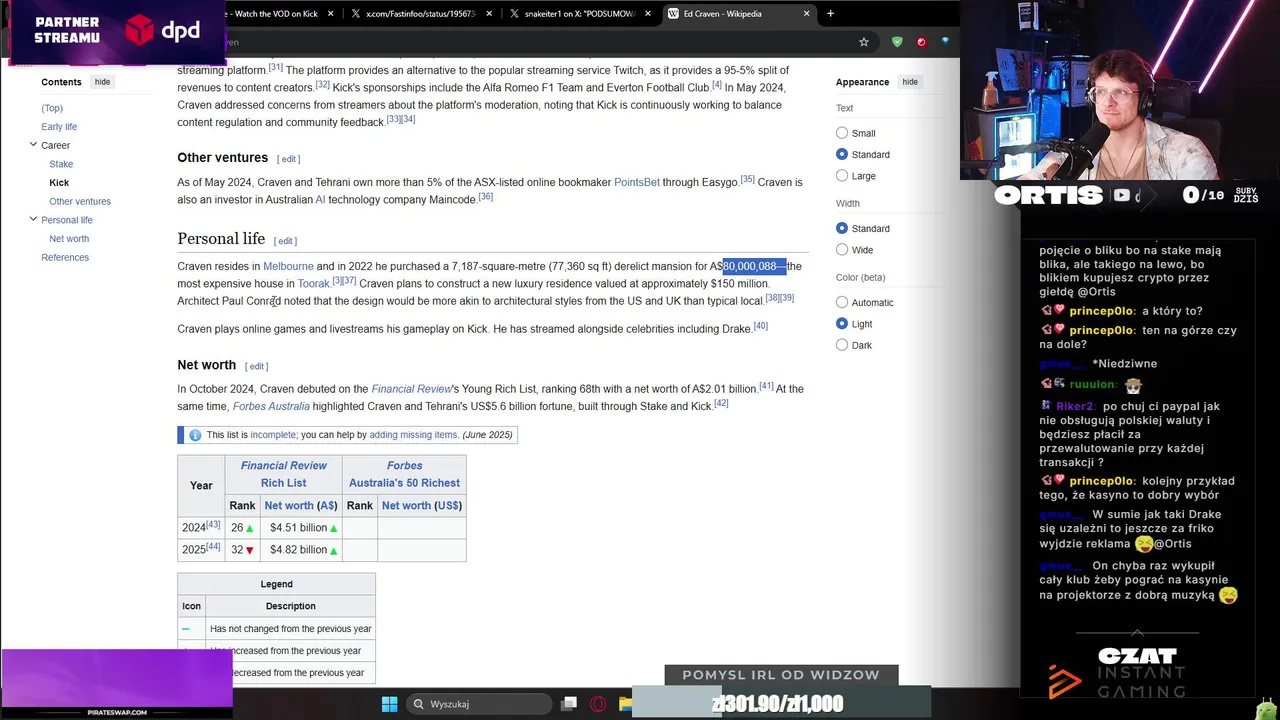
Task: Open the Financial Review link in paragraph
Action: 411,389
